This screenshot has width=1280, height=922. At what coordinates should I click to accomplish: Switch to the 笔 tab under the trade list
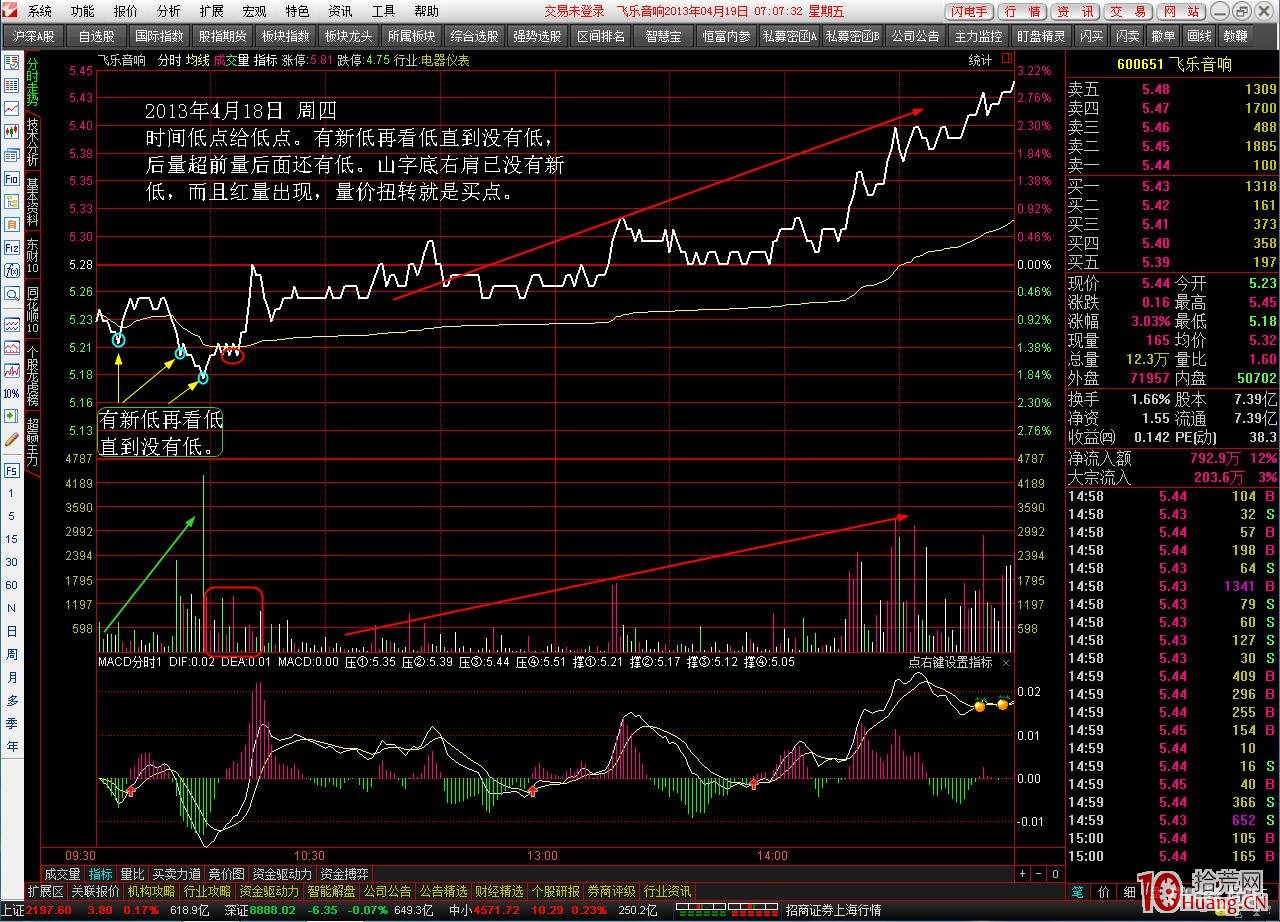(1078, 891)
